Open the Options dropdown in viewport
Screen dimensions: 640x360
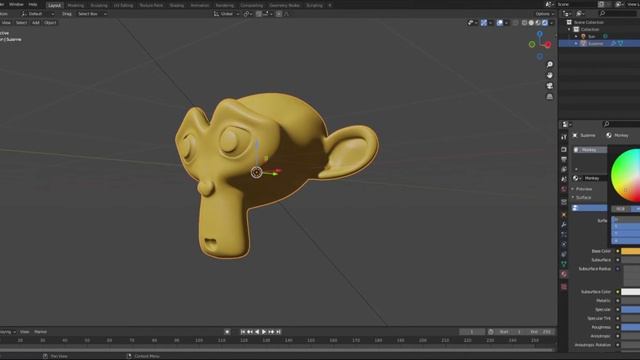[545, 14]
